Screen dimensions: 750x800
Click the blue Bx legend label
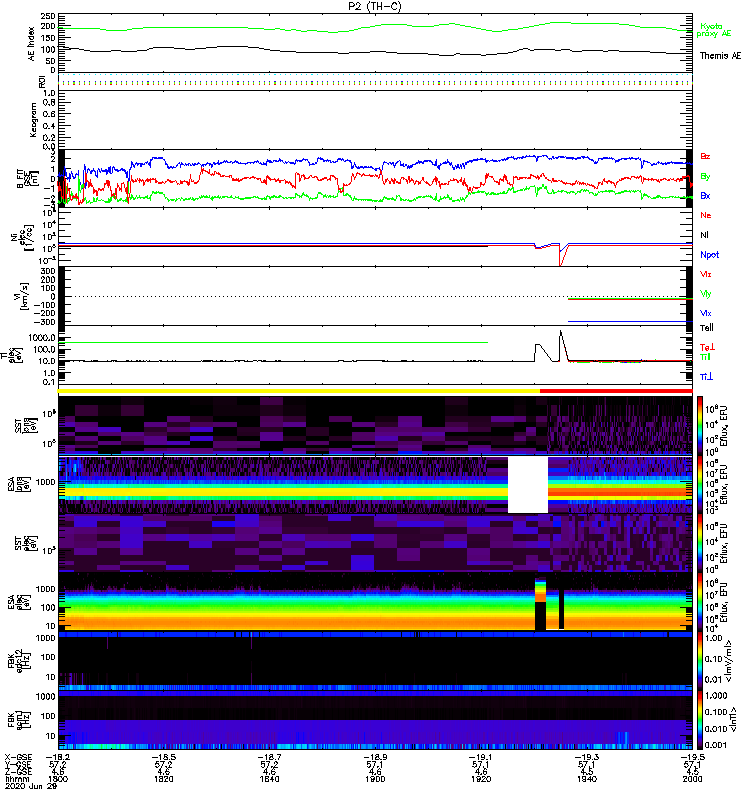pyautogui.click(x=705, y=196)
